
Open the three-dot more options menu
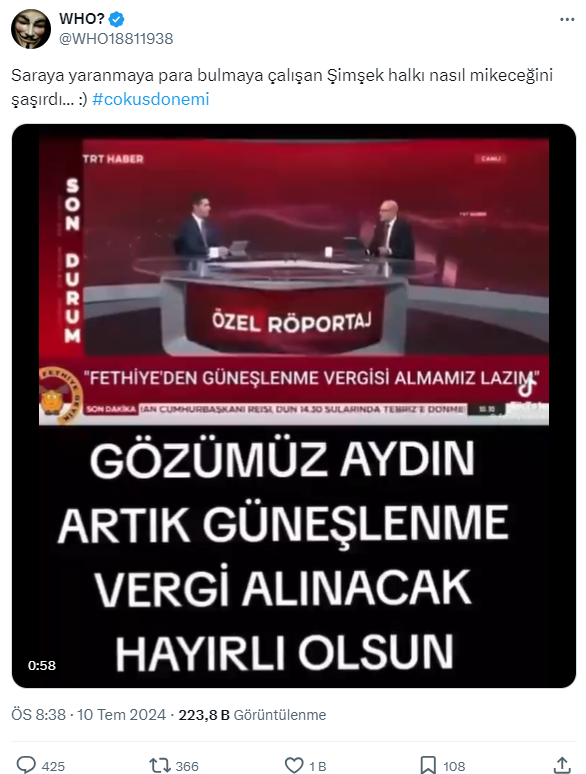tap(567, 19)
